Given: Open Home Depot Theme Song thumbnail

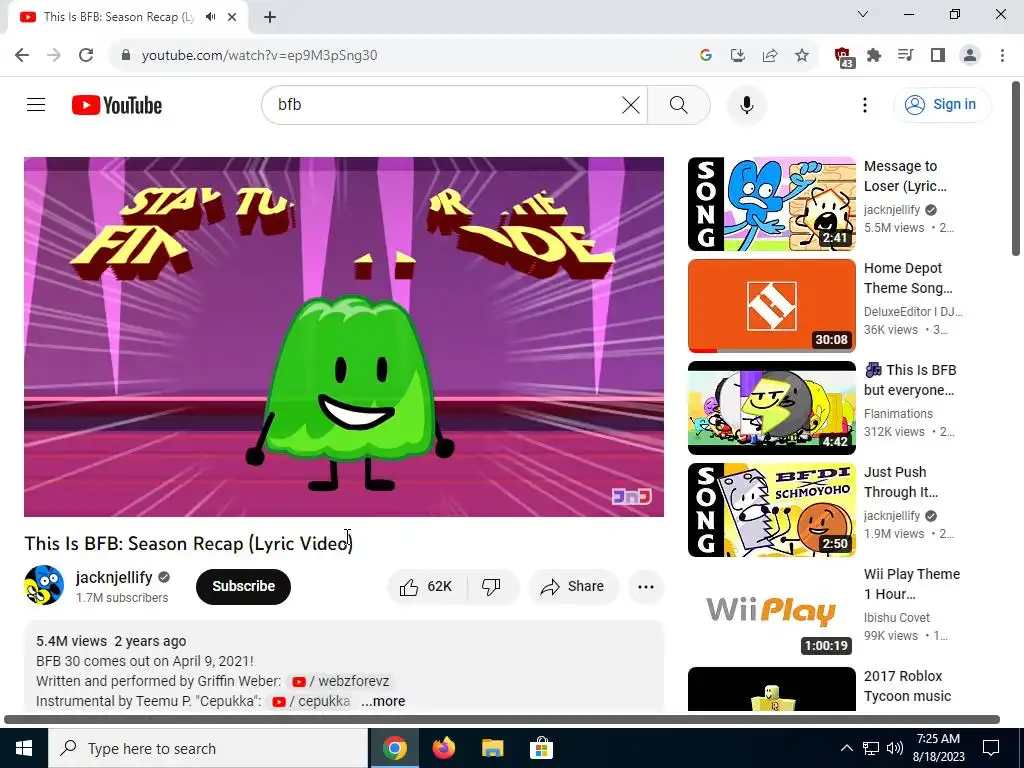Looking at the screenshot, I should 771,306.
